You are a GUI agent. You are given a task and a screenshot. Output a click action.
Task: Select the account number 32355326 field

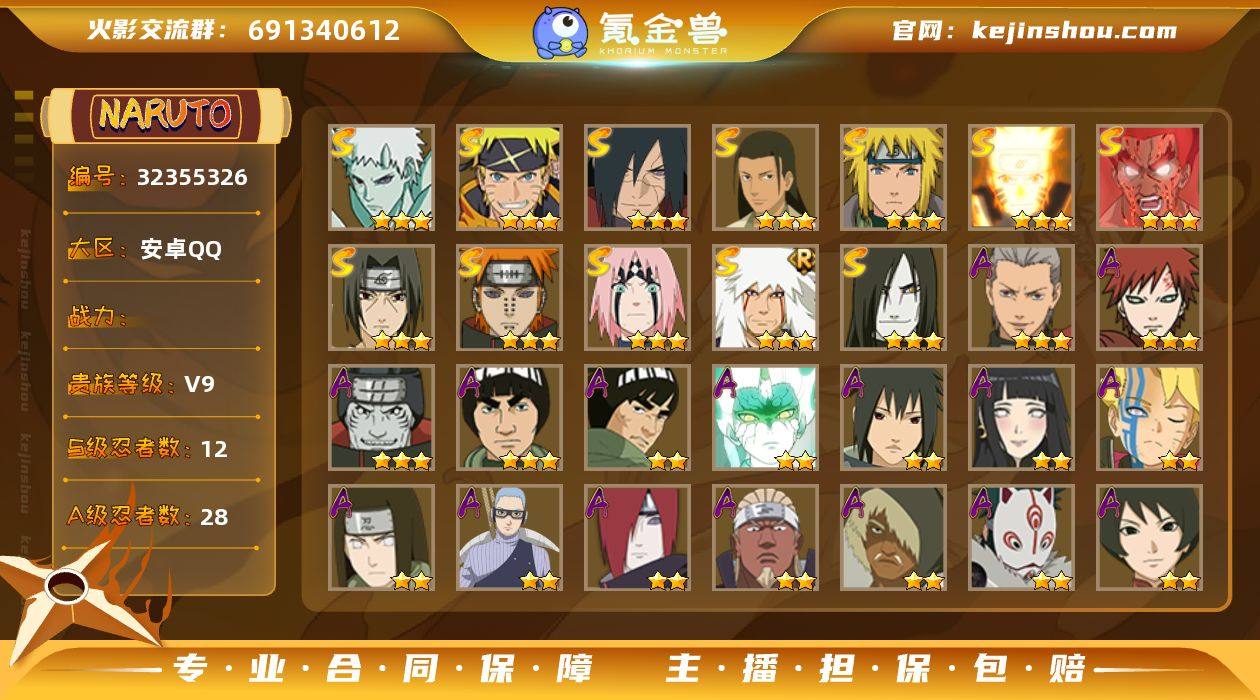point(160,178)
